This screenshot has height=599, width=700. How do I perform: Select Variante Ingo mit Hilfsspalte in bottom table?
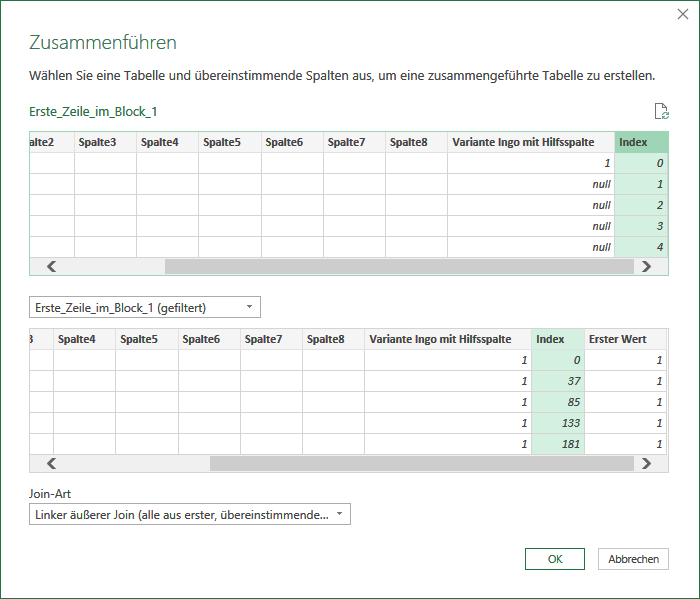click(448, 339)
